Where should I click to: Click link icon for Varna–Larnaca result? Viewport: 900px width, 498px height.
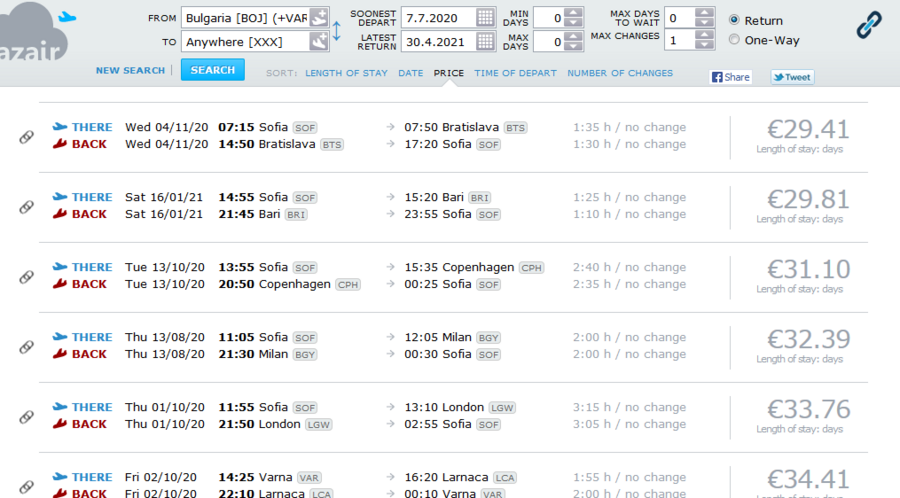[26, 487]
